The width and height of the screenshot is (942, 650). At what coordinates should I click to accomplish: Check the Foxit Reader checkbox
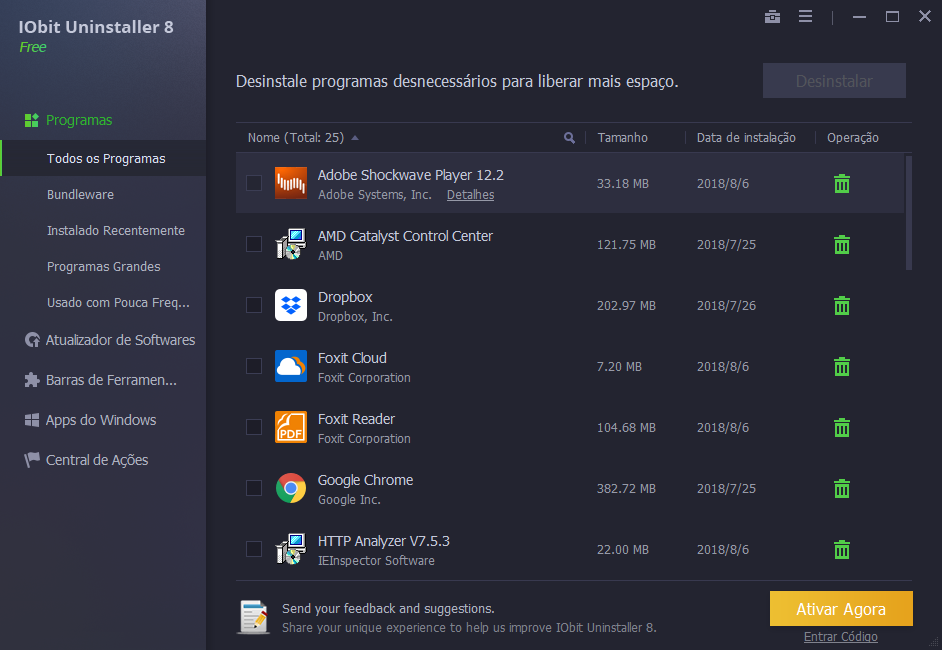(x=254, y=427)
